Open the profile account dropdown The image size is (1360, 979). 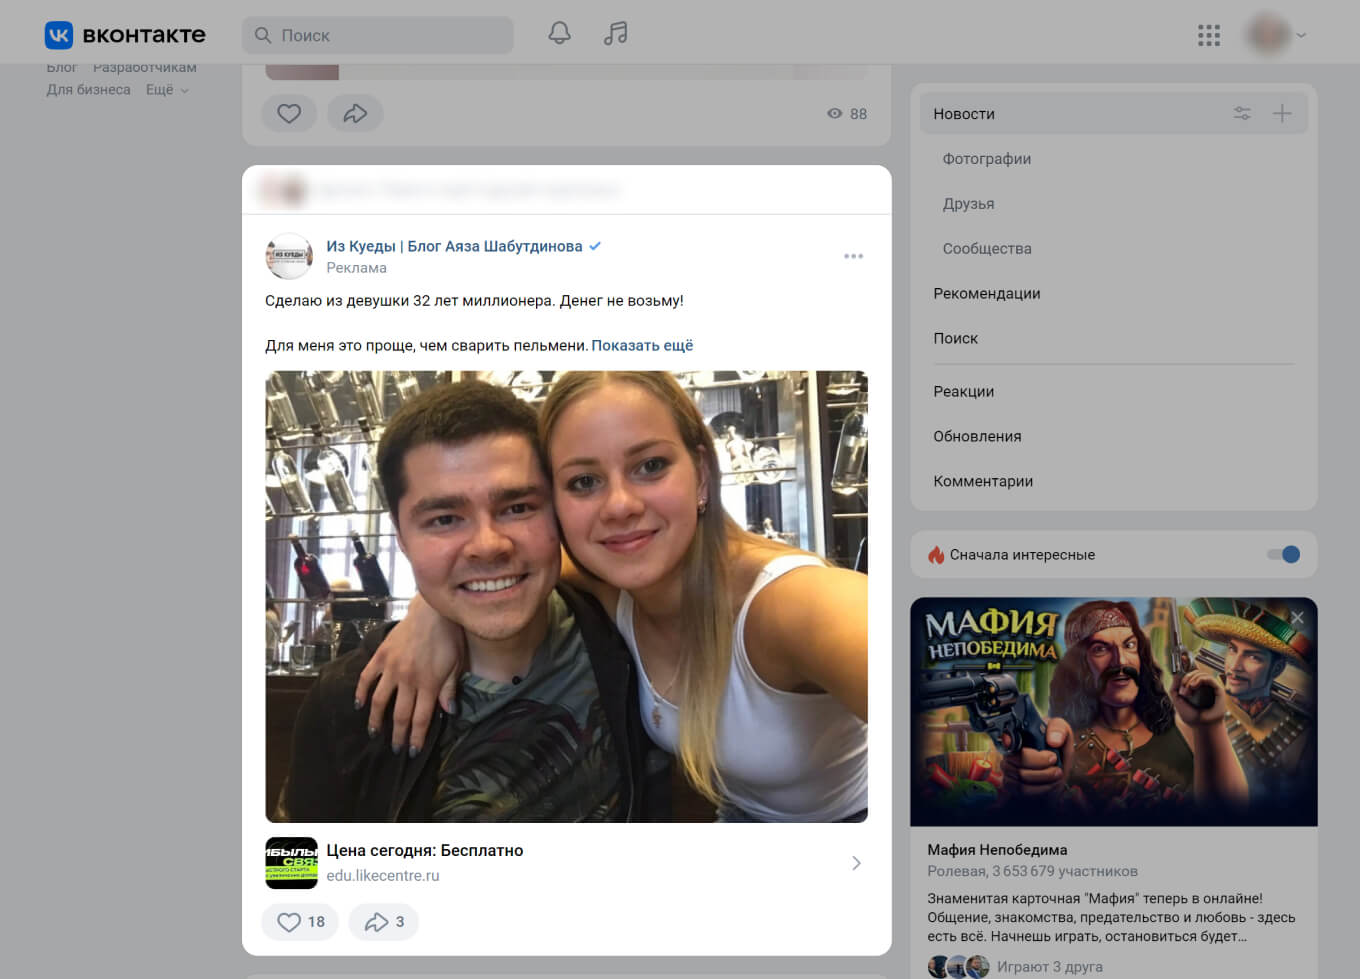click(x=1276, y=35)
